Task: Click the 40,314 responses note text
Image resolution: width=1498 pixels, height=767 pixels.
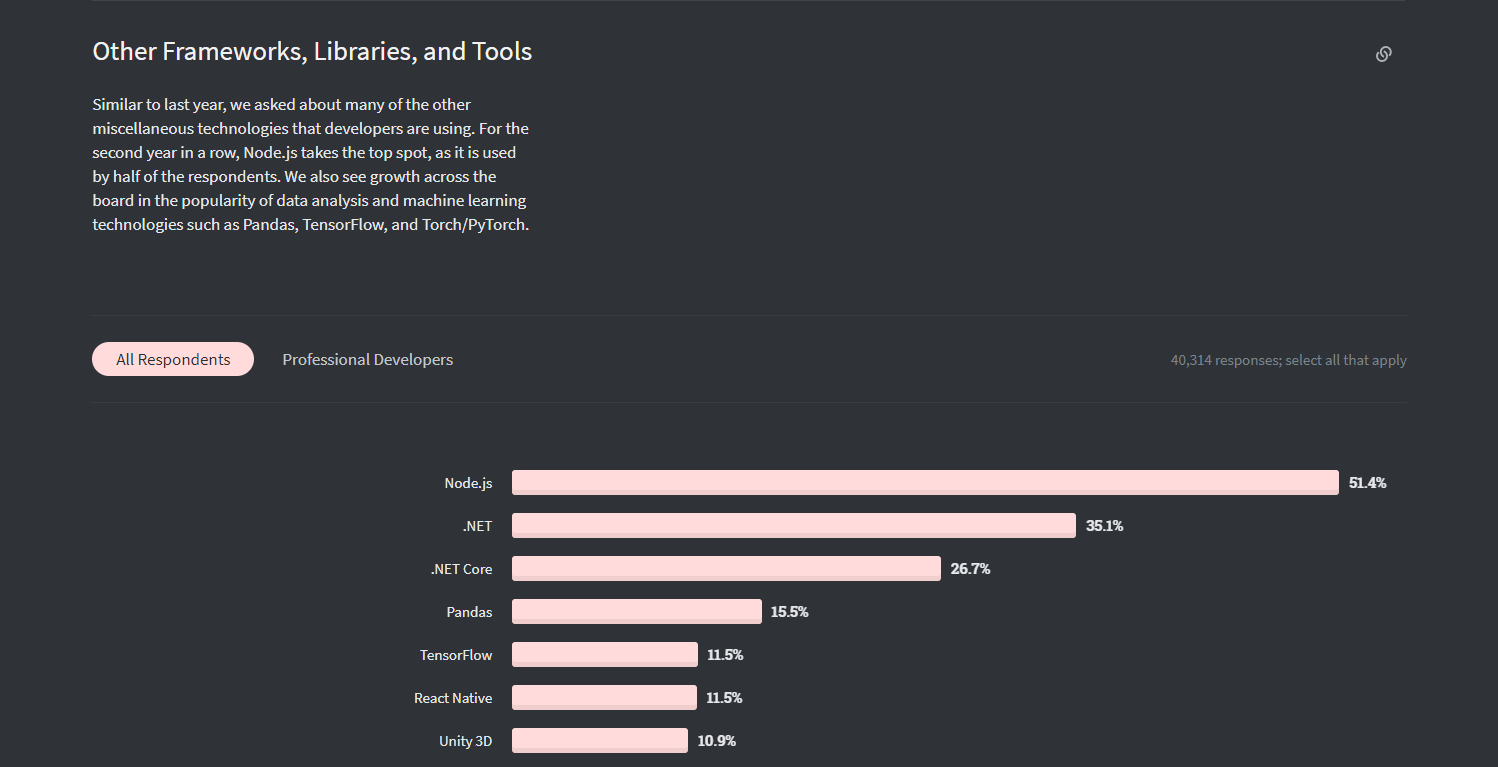Action: pyautogui.click(x=1288, y=360)
